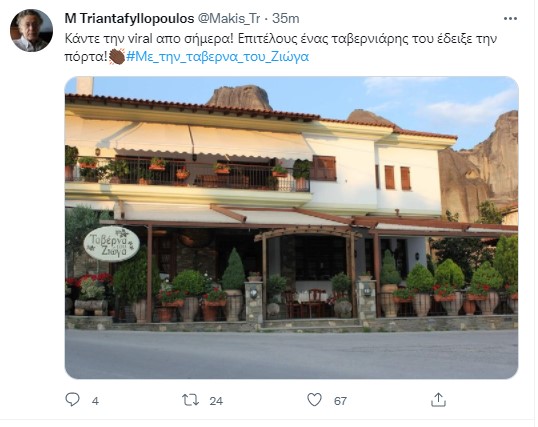This screenshot has width=538, height=427.
Task: Open the taverna photo attachment
Action: [x=291, y=228]
